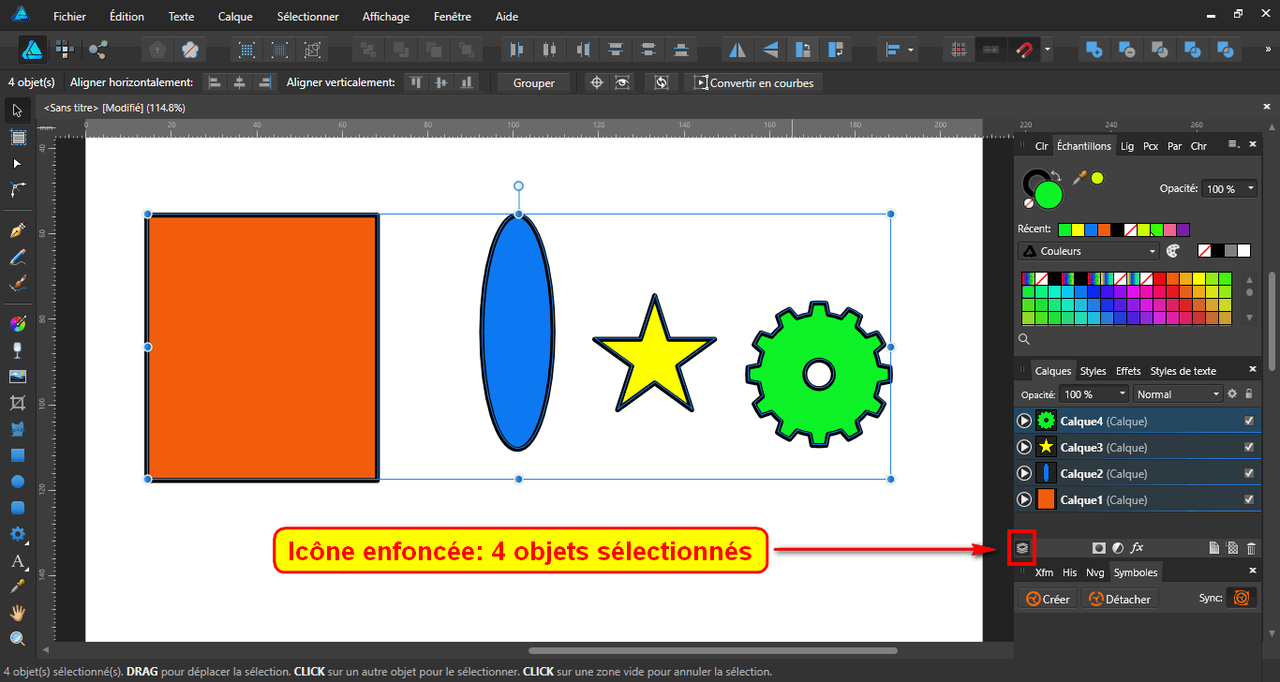The height and width of the screenshot is (682, 1280).
Task: Open the Affichage menu
Action: click(x=386, y=16)
